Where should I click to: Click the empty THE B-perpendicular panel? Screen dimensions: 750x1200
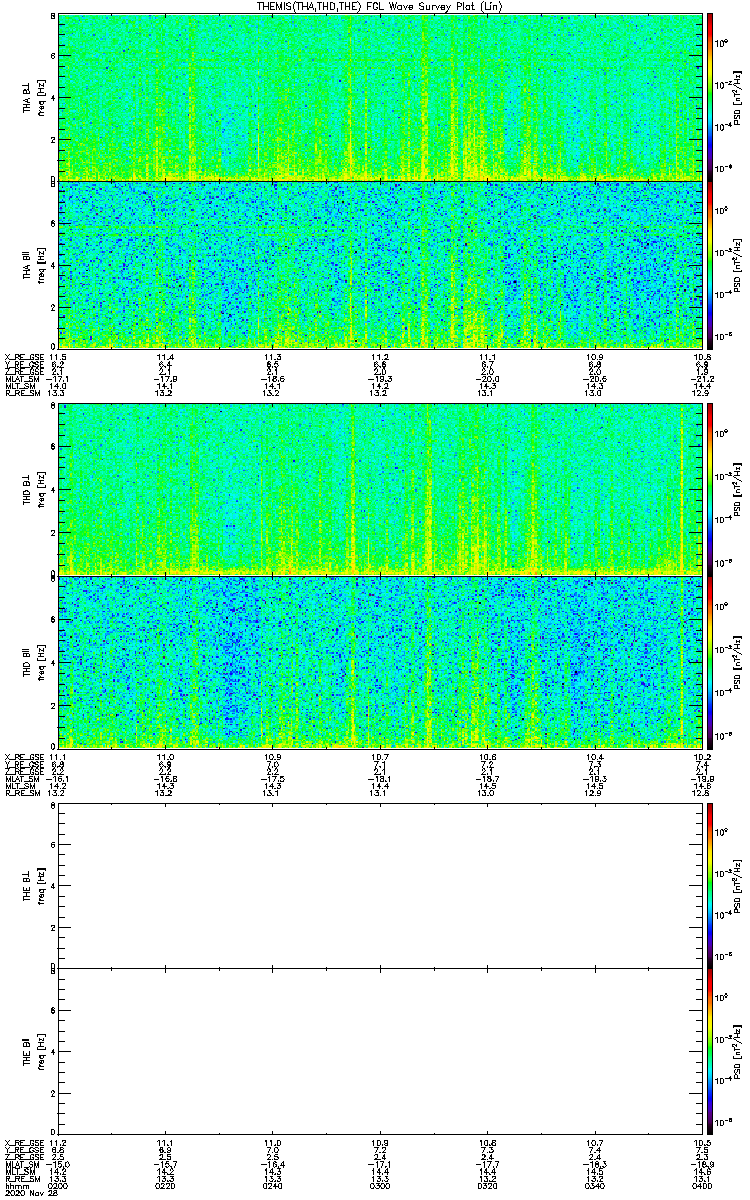(x=378, y=885)
